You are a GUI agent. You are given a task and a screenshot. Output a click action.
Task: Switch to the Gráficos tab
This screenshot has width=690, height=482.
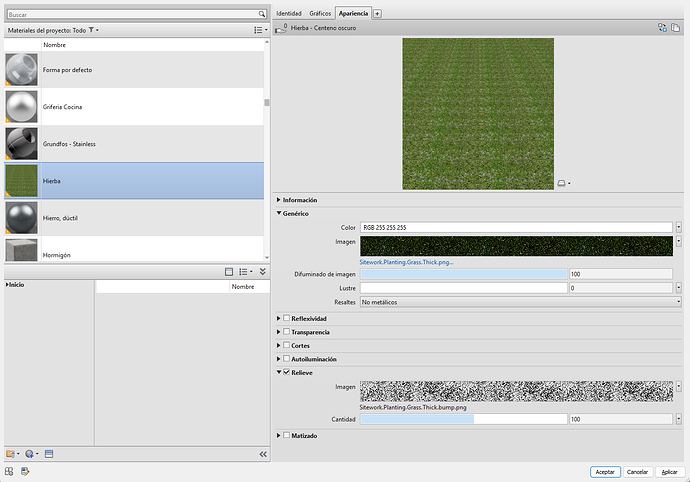320,14
